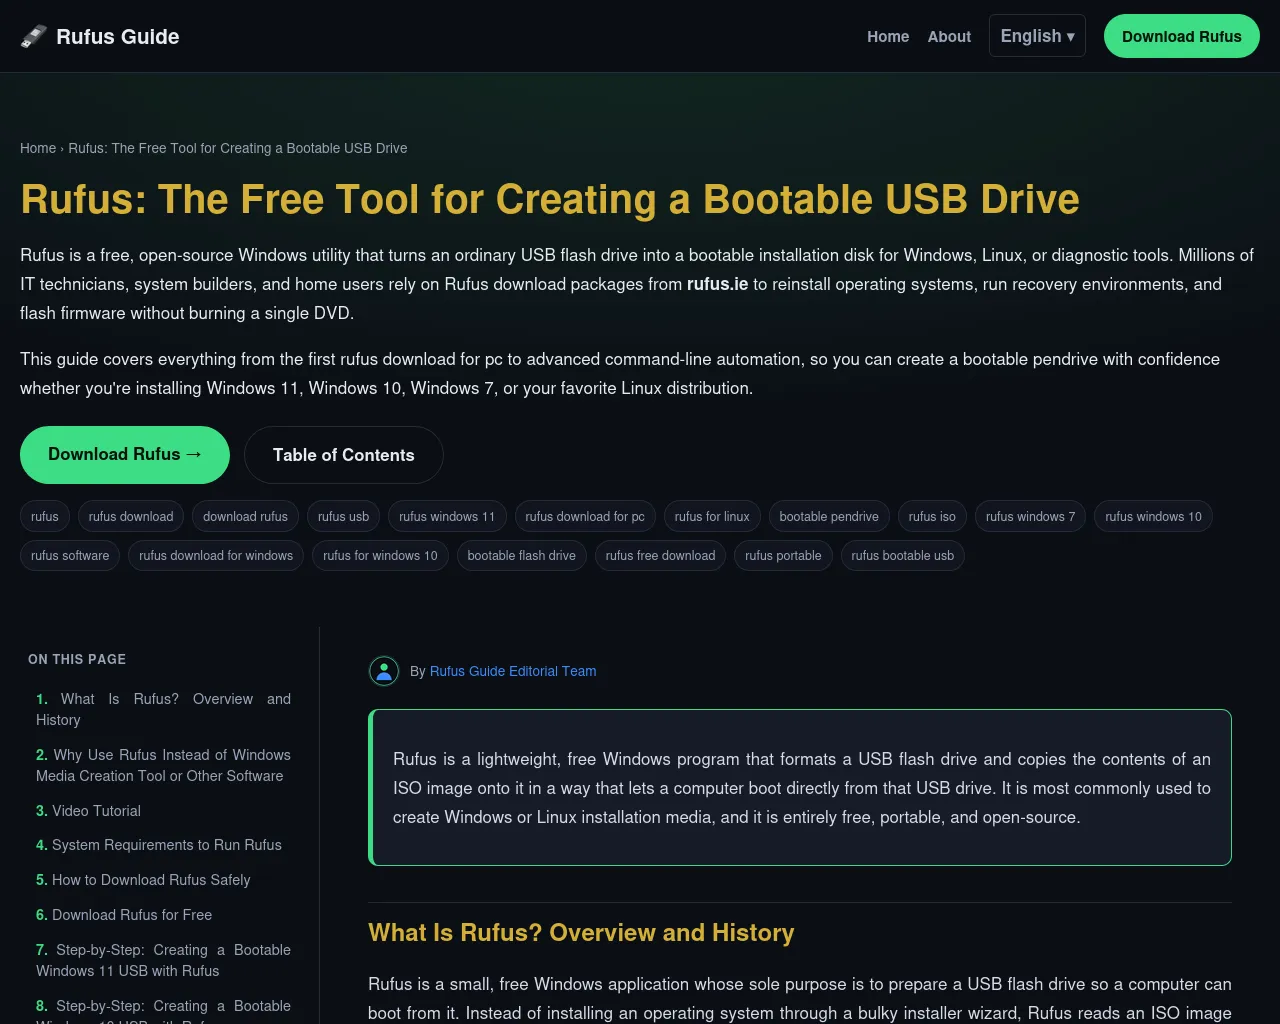This screenshot has width=1280, height=1024.
Task: Select the 'rufus download for windows' tag
Action: tap(216, 555)
